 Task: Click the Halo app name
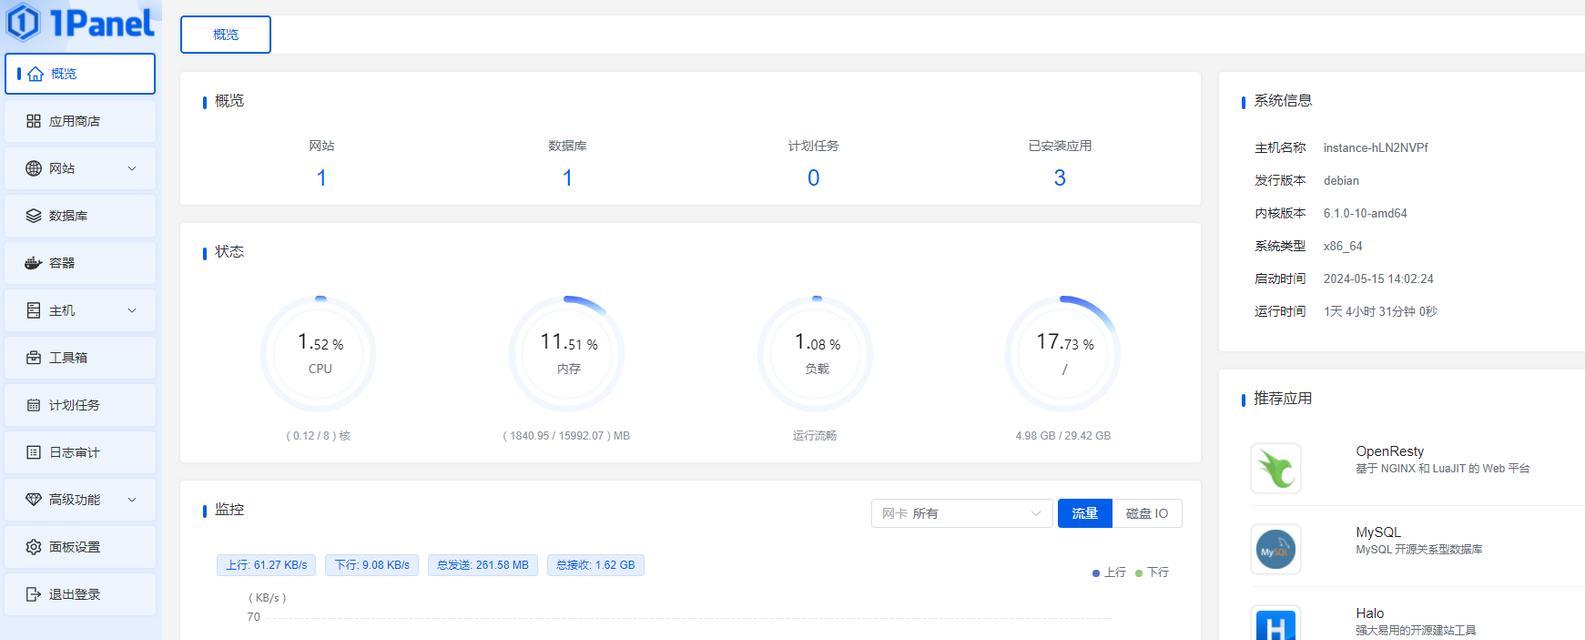tap(1369, 613)
